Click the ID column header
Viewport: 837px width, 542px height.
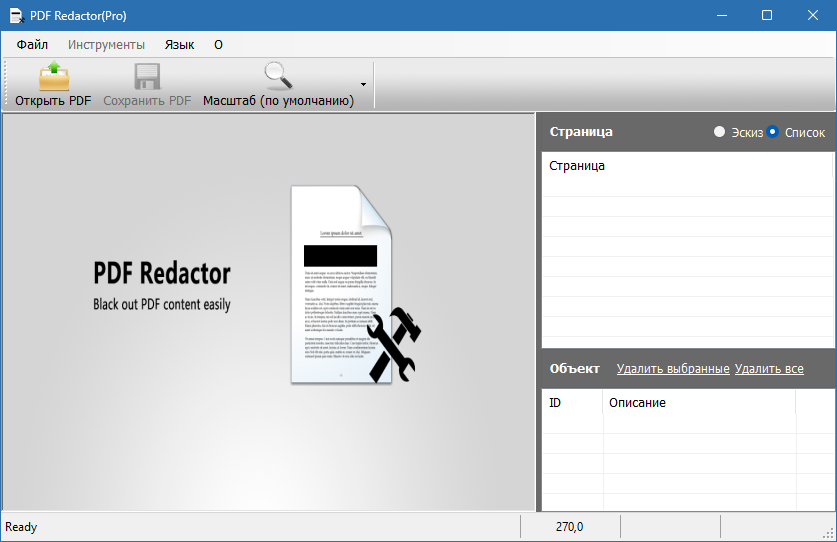pos(573,403)
